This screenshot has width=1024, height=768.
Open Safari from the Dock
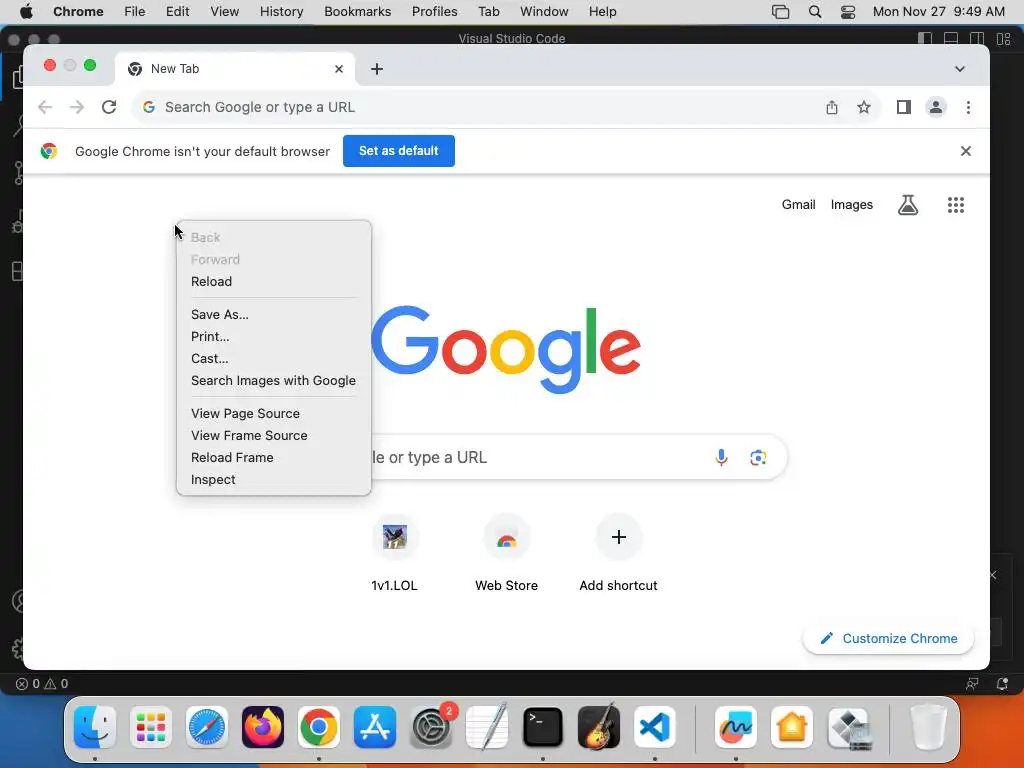207,727
